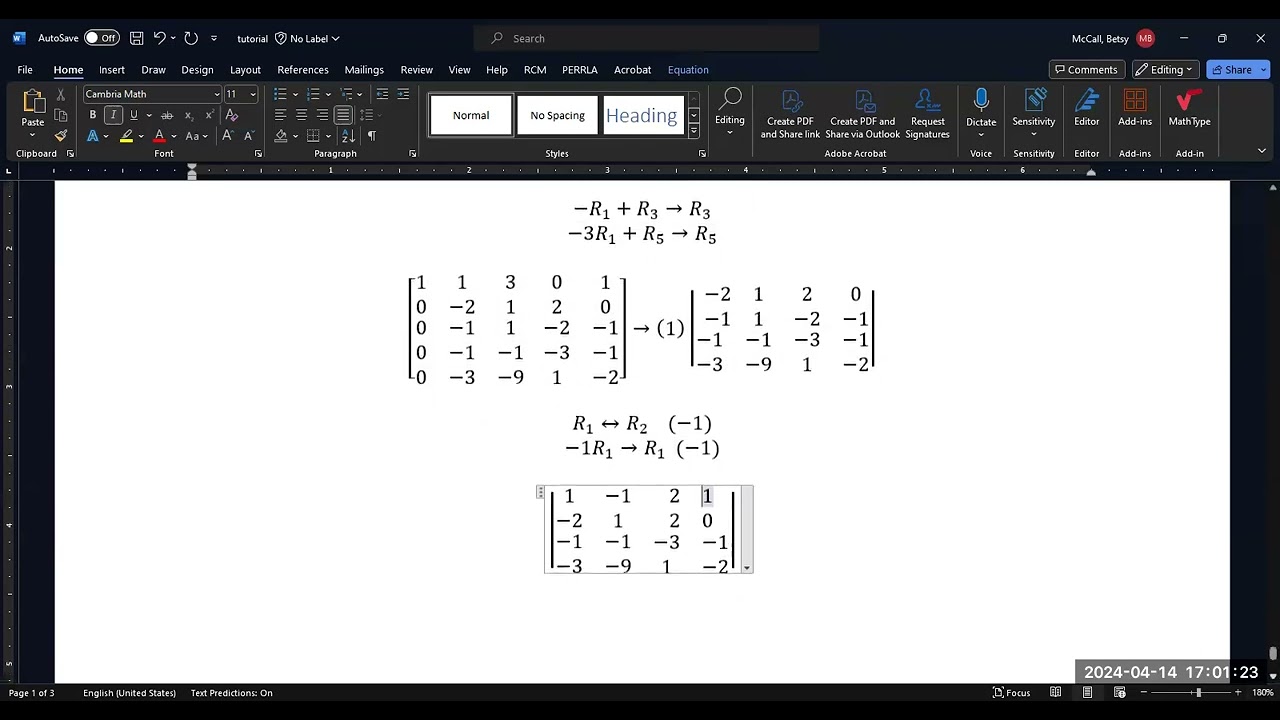Image resolution: width=1280 pixels, height=720 pixels.
Task: Apply the red font color
Action: click(x=159, y=135)
